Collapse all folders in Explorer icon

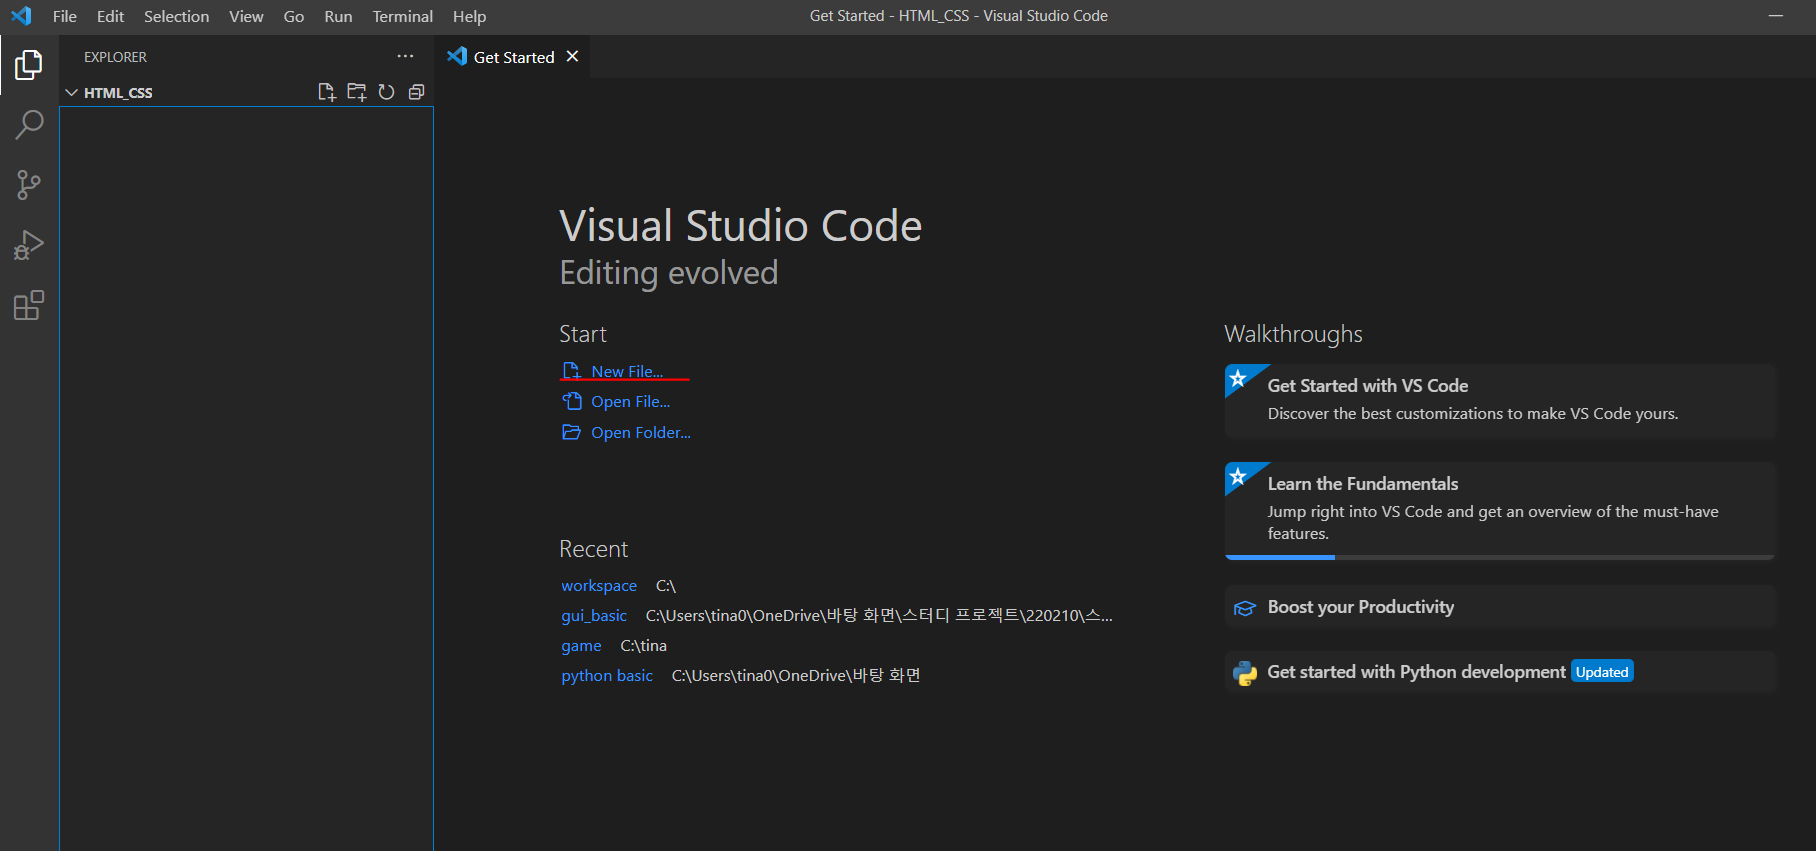coord(416,92)
